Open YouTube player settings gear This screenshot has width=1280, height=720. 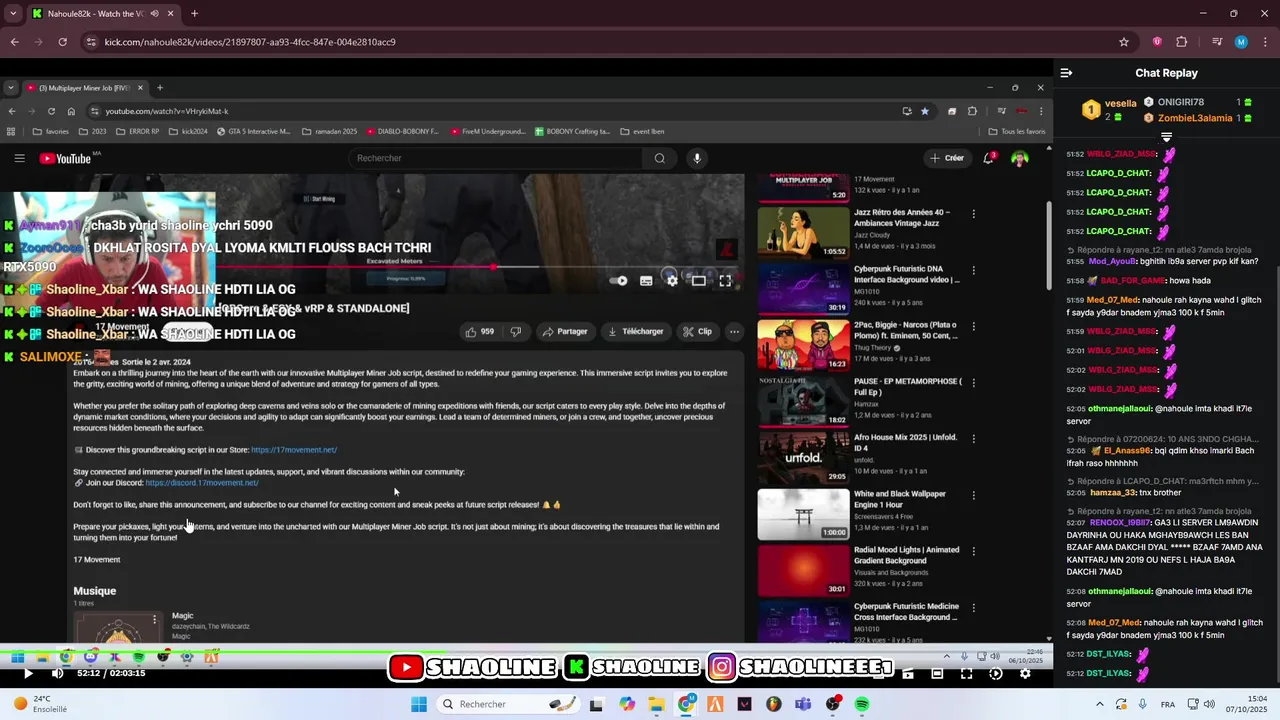[672, 281]
